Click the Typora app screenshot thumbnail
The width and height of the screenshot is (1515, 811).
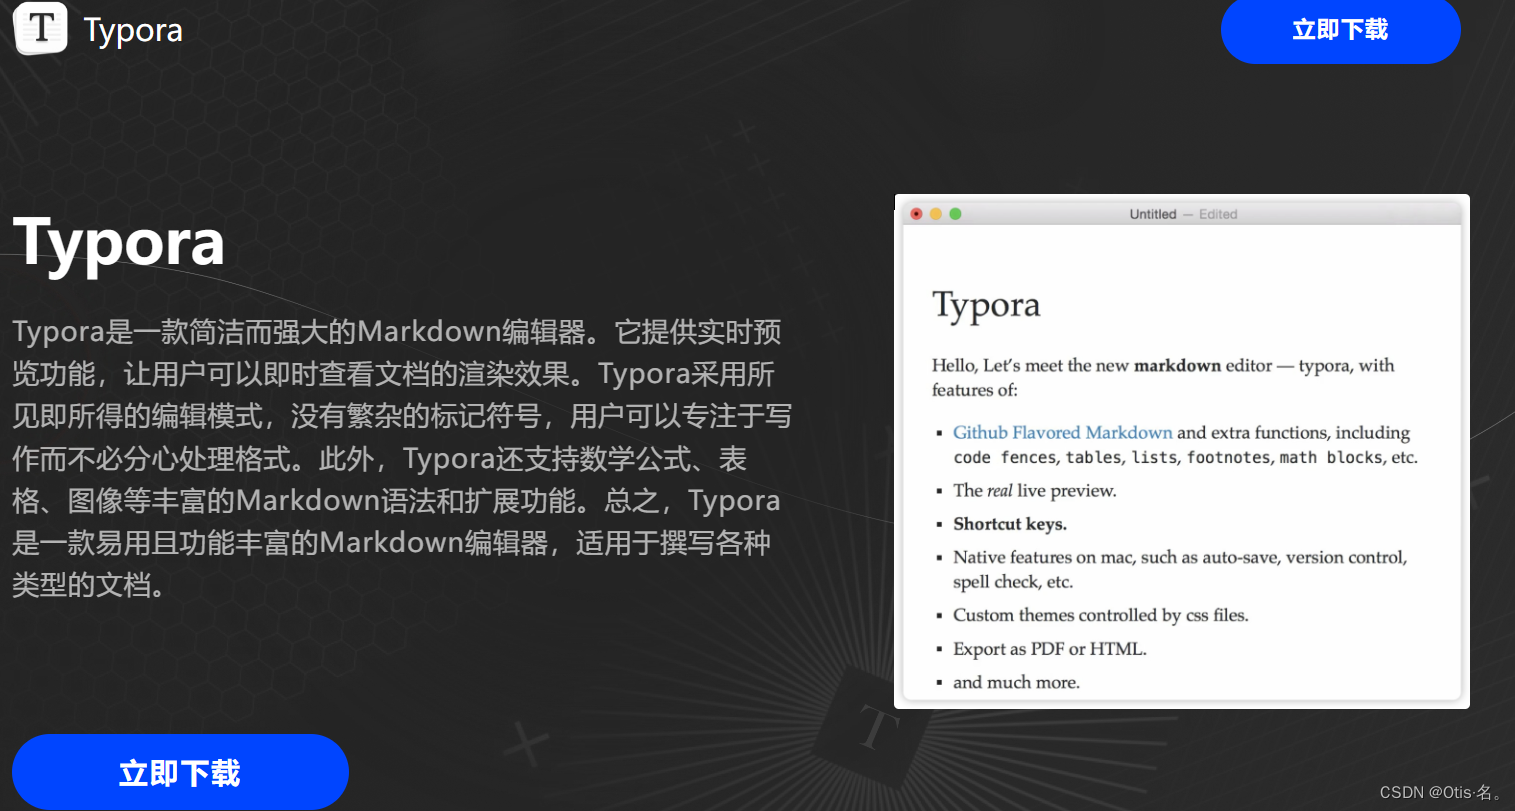click(1182, 451)
